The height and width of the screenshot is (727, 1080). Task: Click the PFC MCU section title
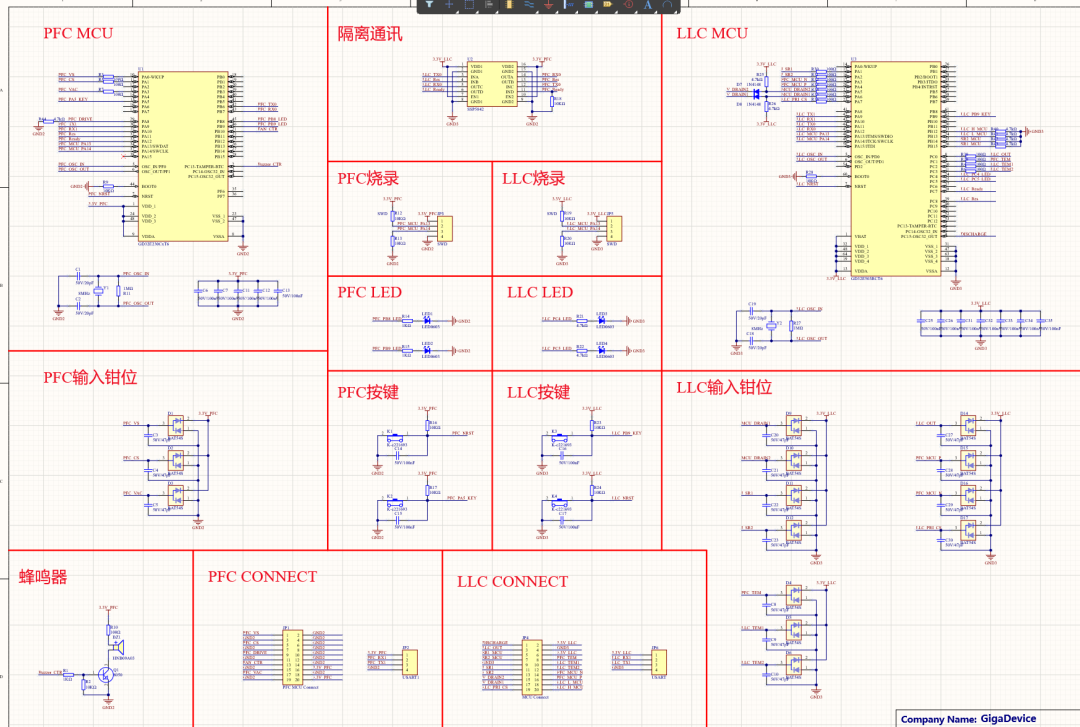point(78,33)
